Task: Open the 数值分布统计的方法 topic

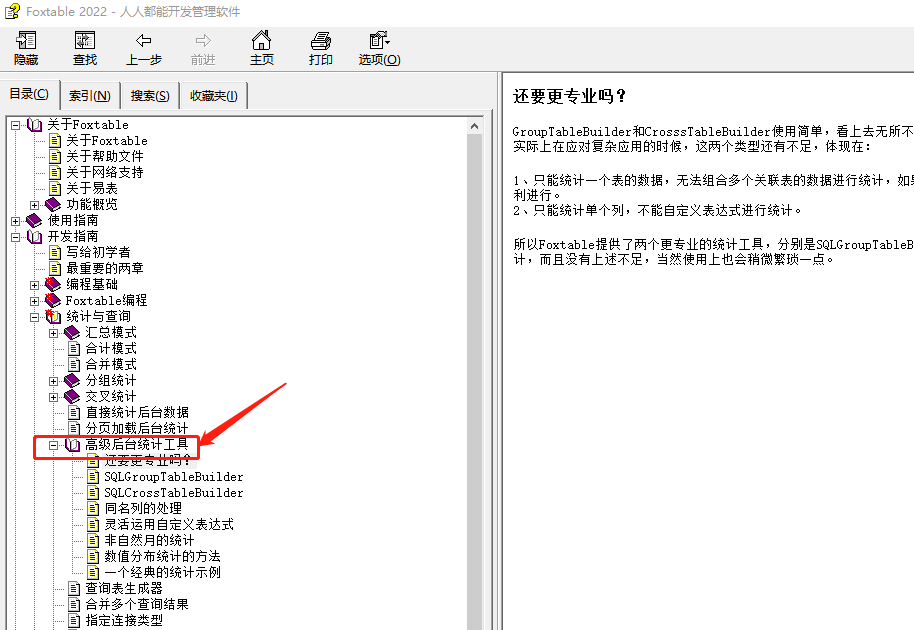Action: (x=162, y=556)
